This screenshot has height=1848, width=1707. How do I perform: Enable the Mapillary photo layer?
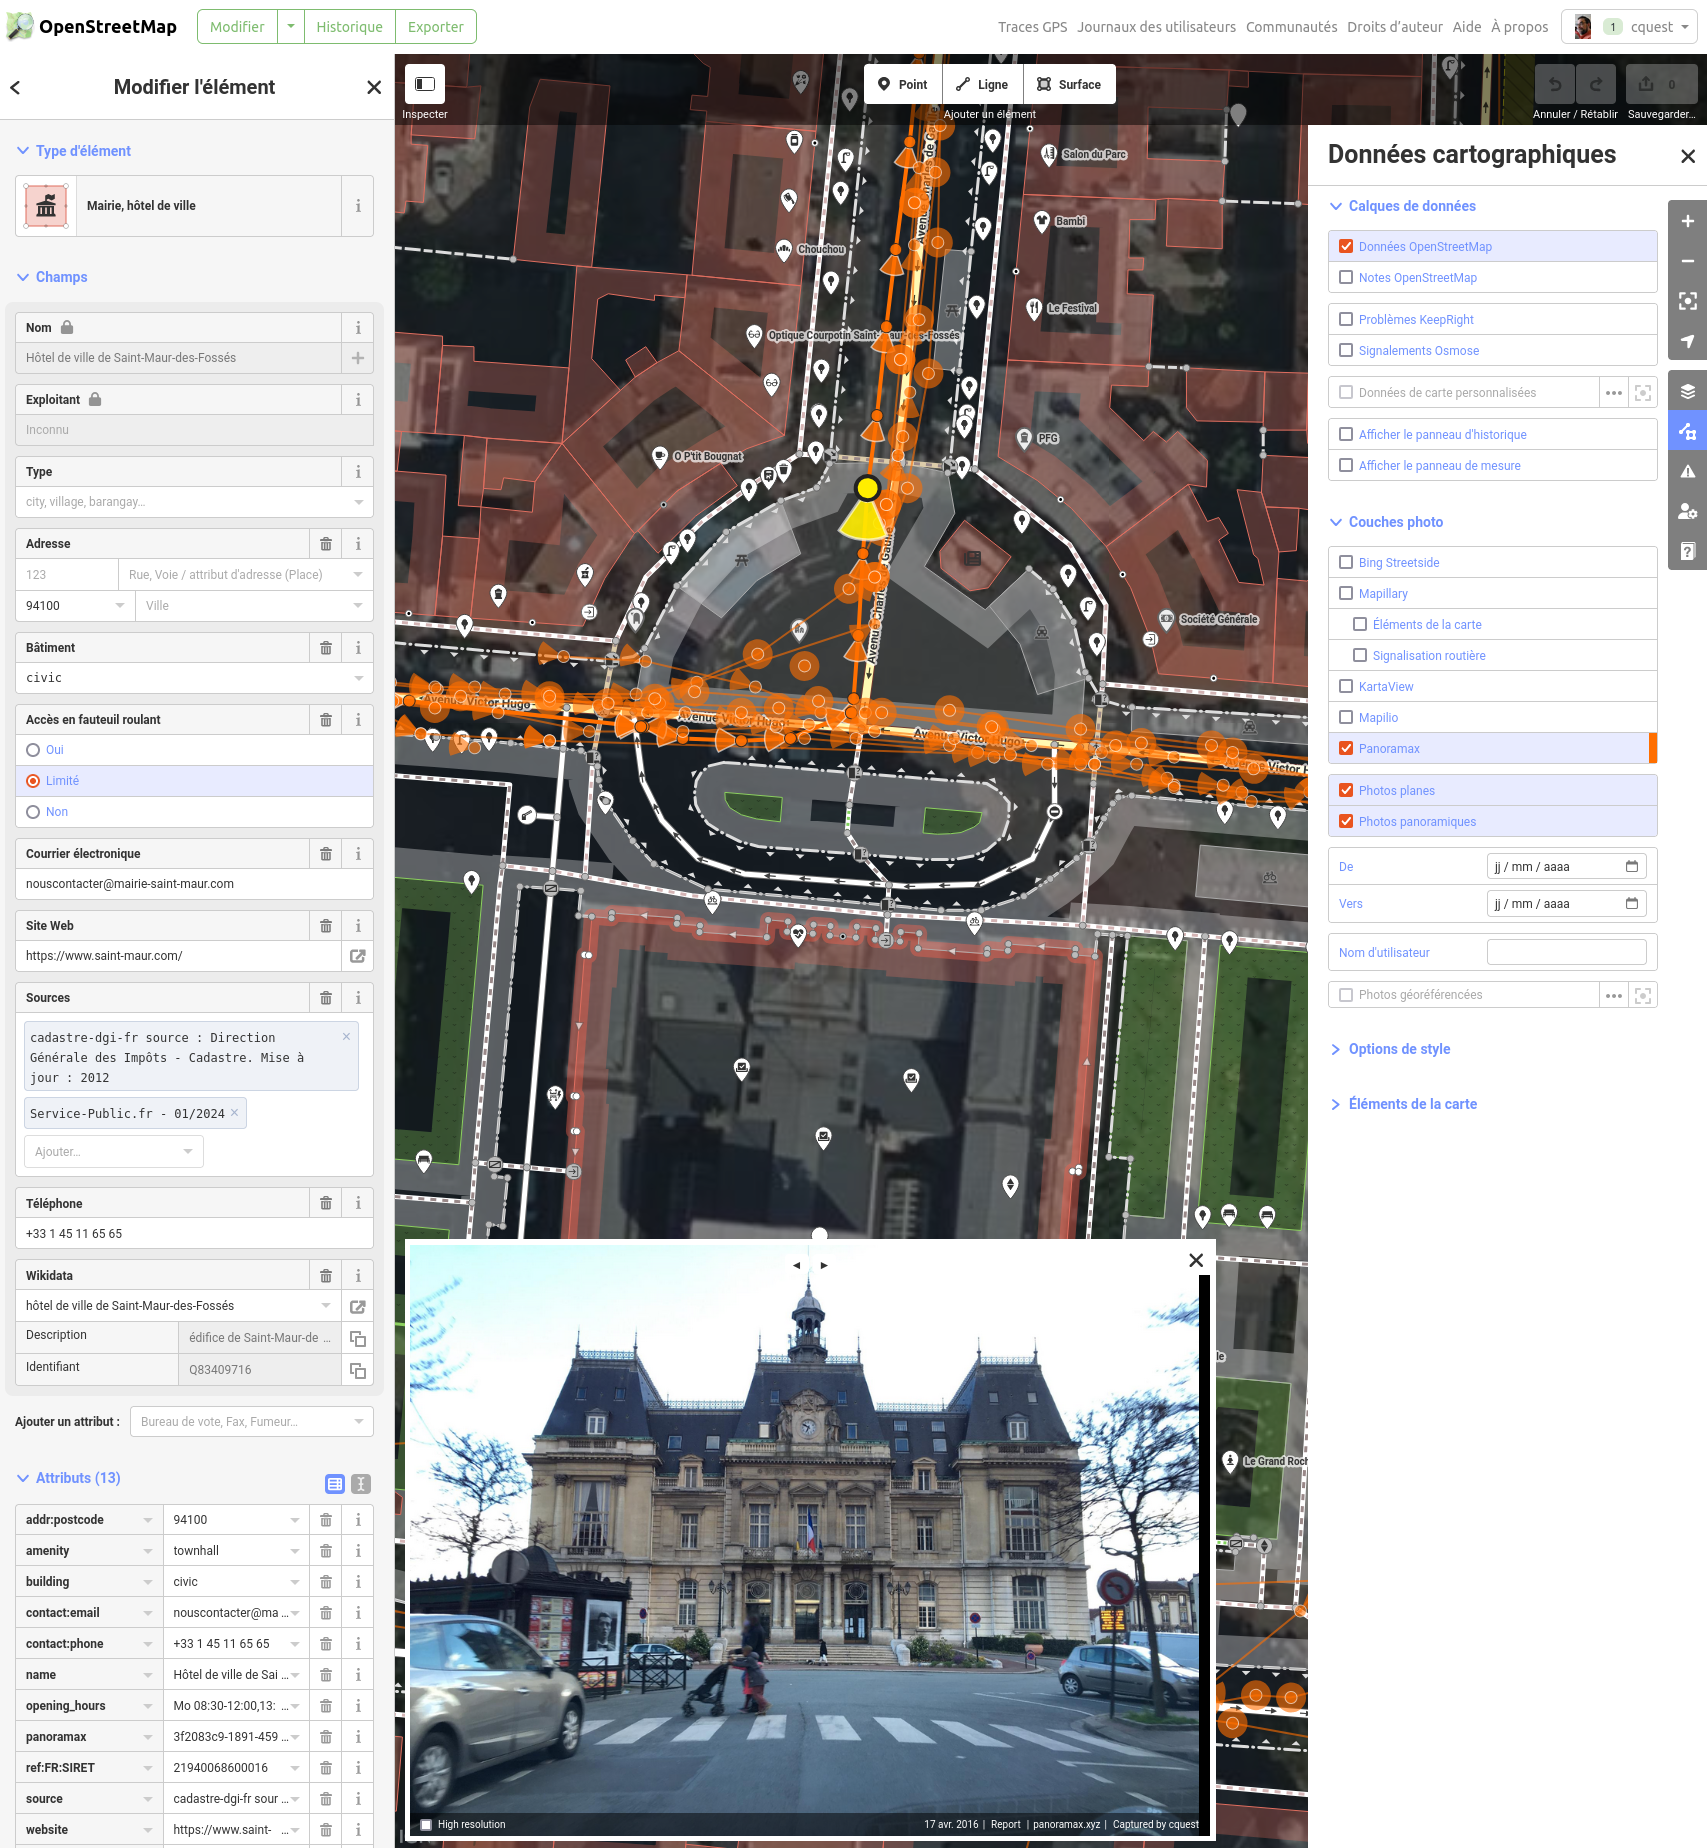[1346, 593]
